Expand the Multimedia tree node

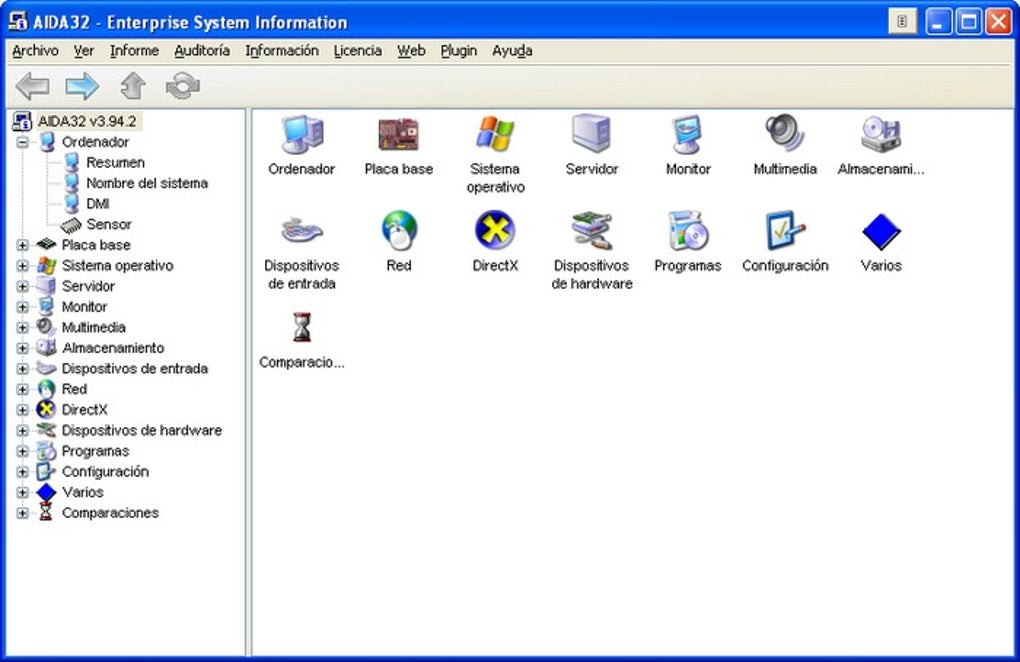[x=23, y=327]
